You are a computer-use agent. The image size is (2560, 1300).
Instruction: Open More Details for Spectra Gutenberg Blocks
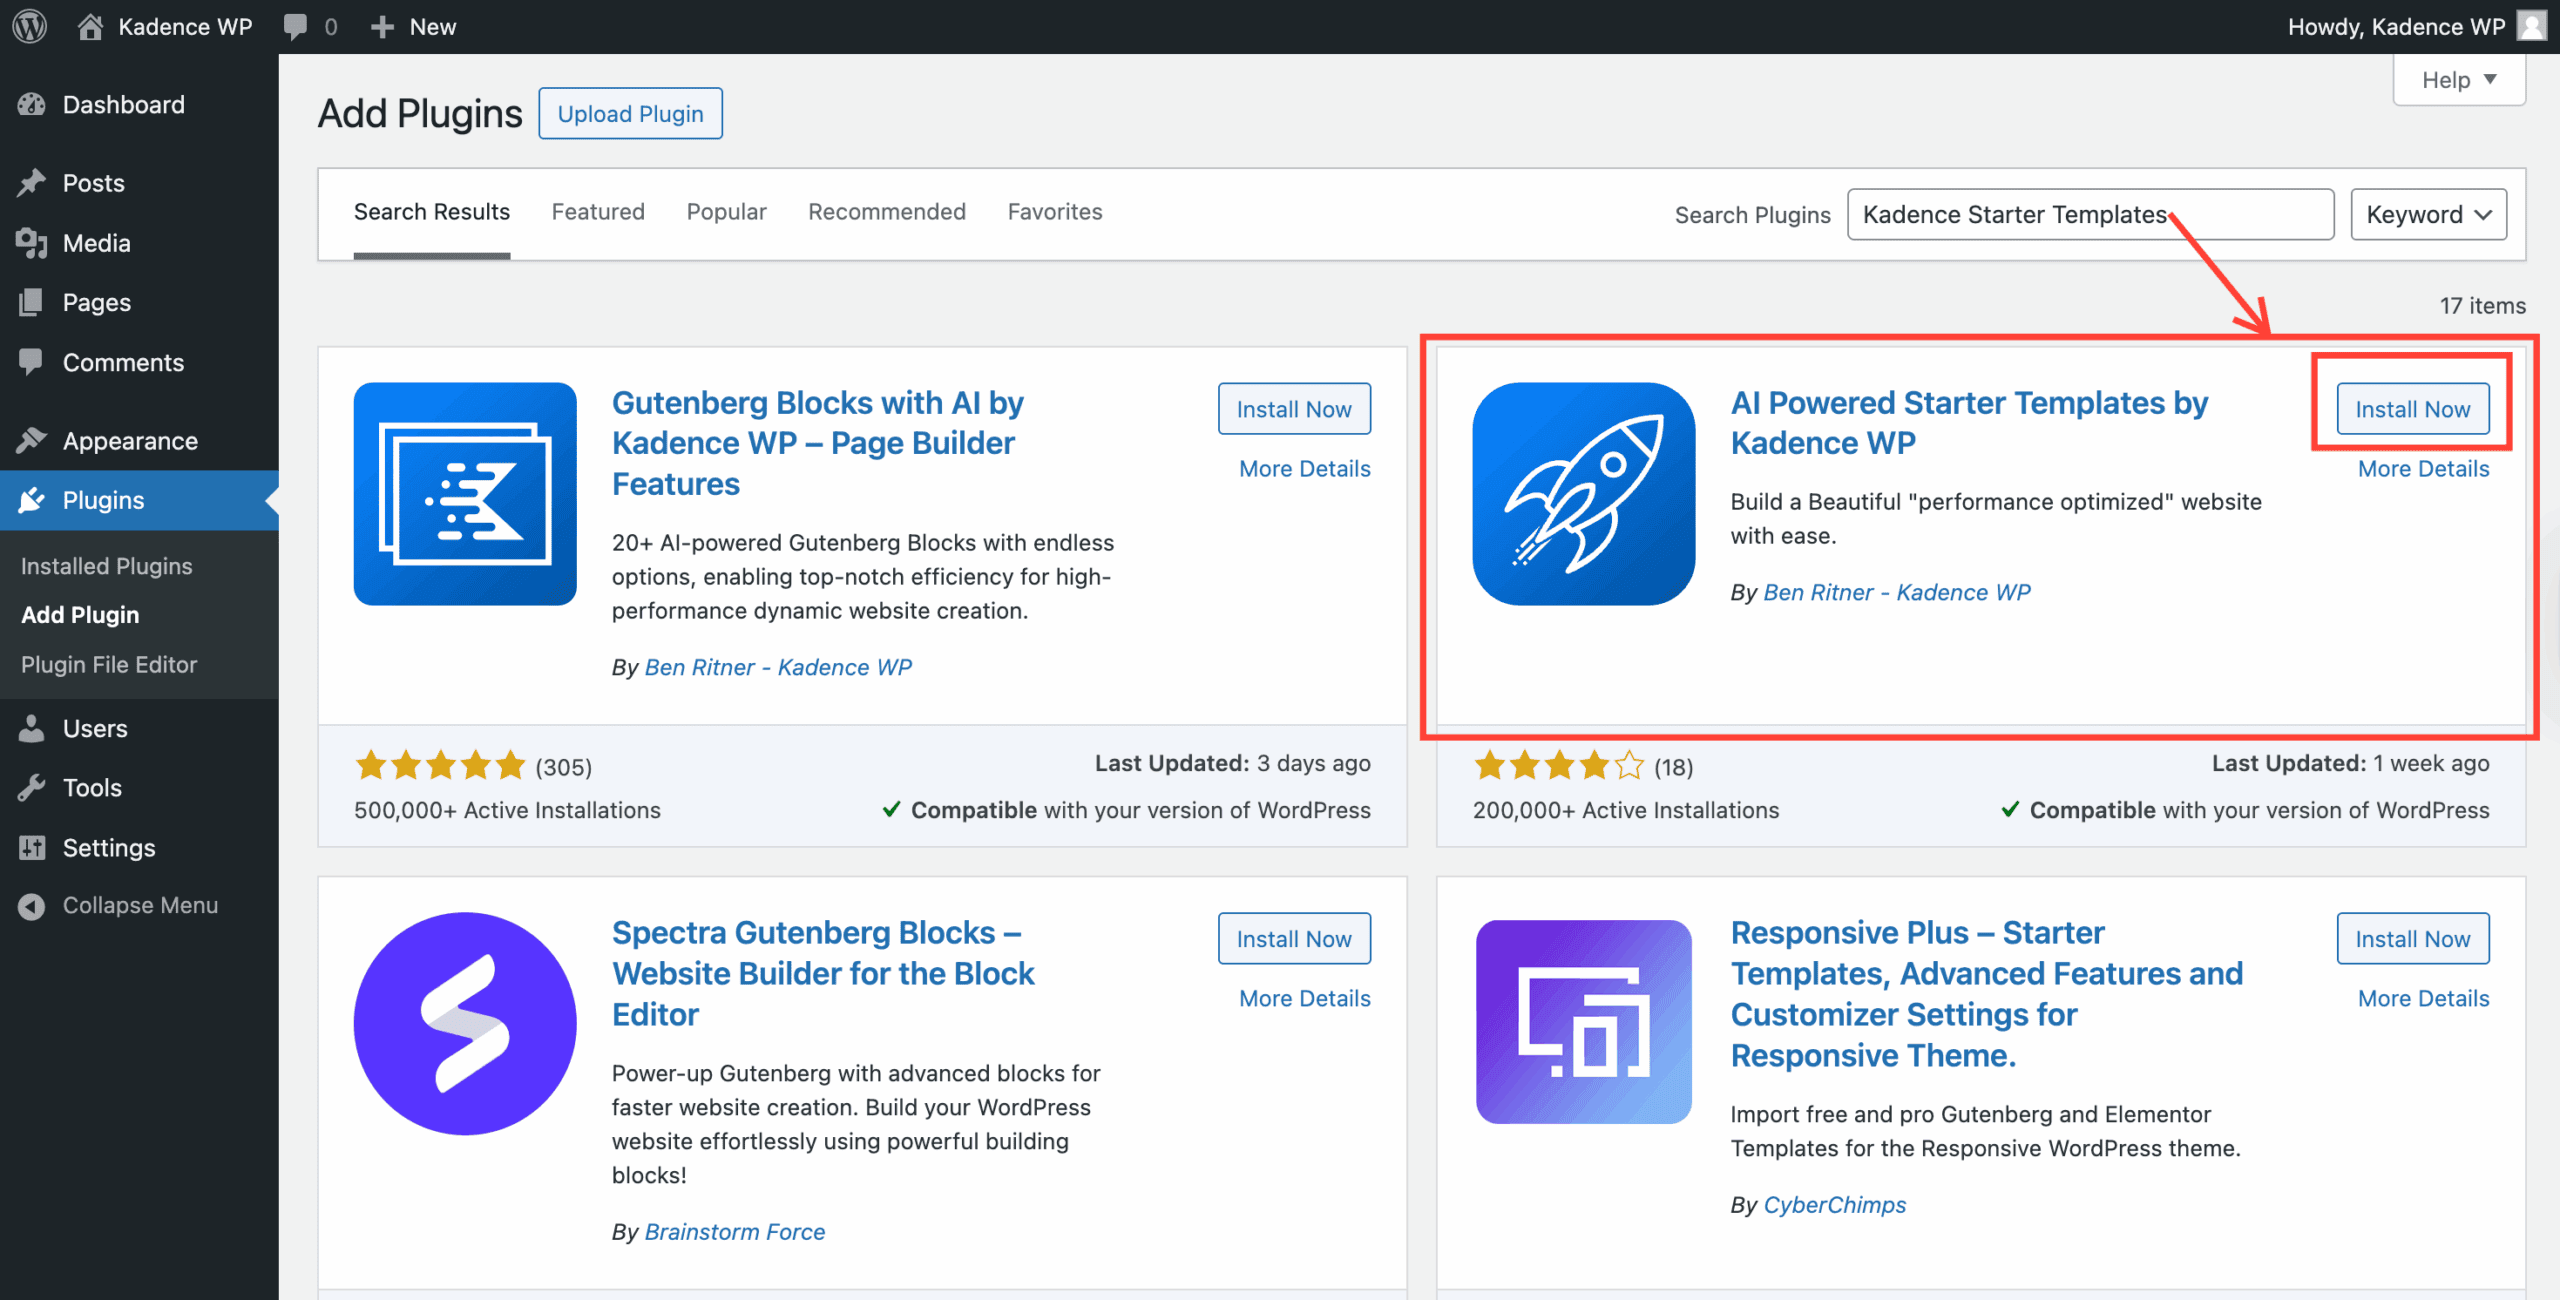tap(1303, 997)
